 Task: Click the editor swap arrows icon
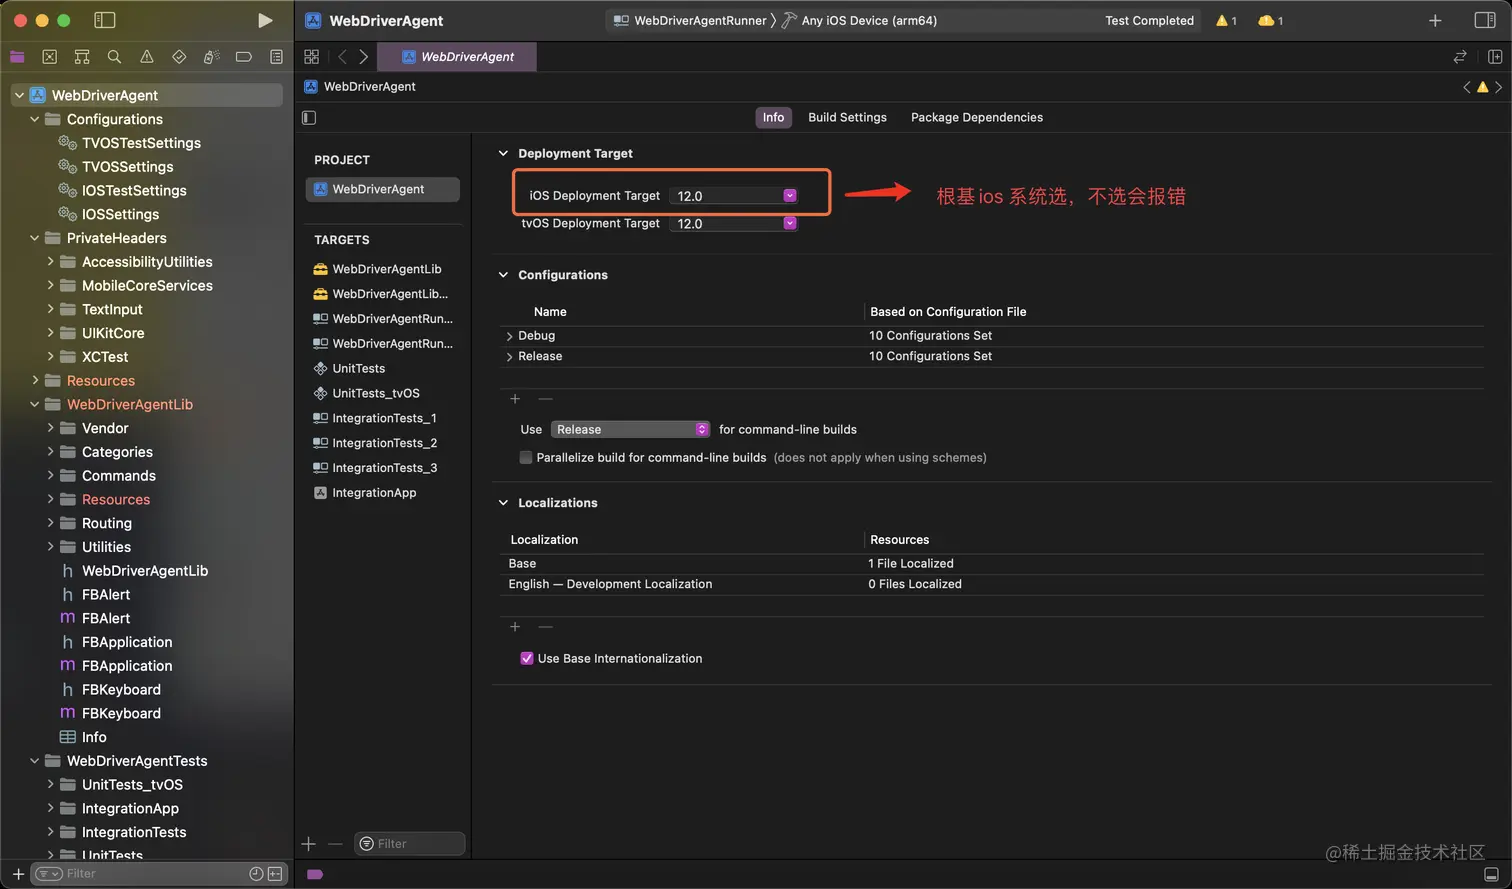[1460, 57]
